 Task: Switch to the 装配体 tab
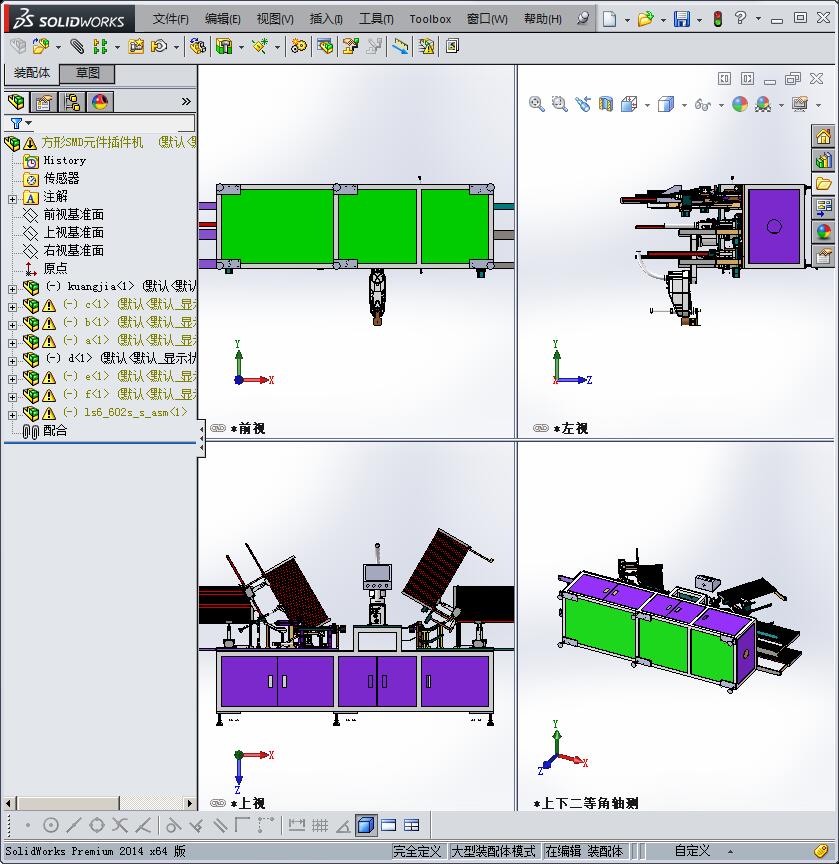31,73
